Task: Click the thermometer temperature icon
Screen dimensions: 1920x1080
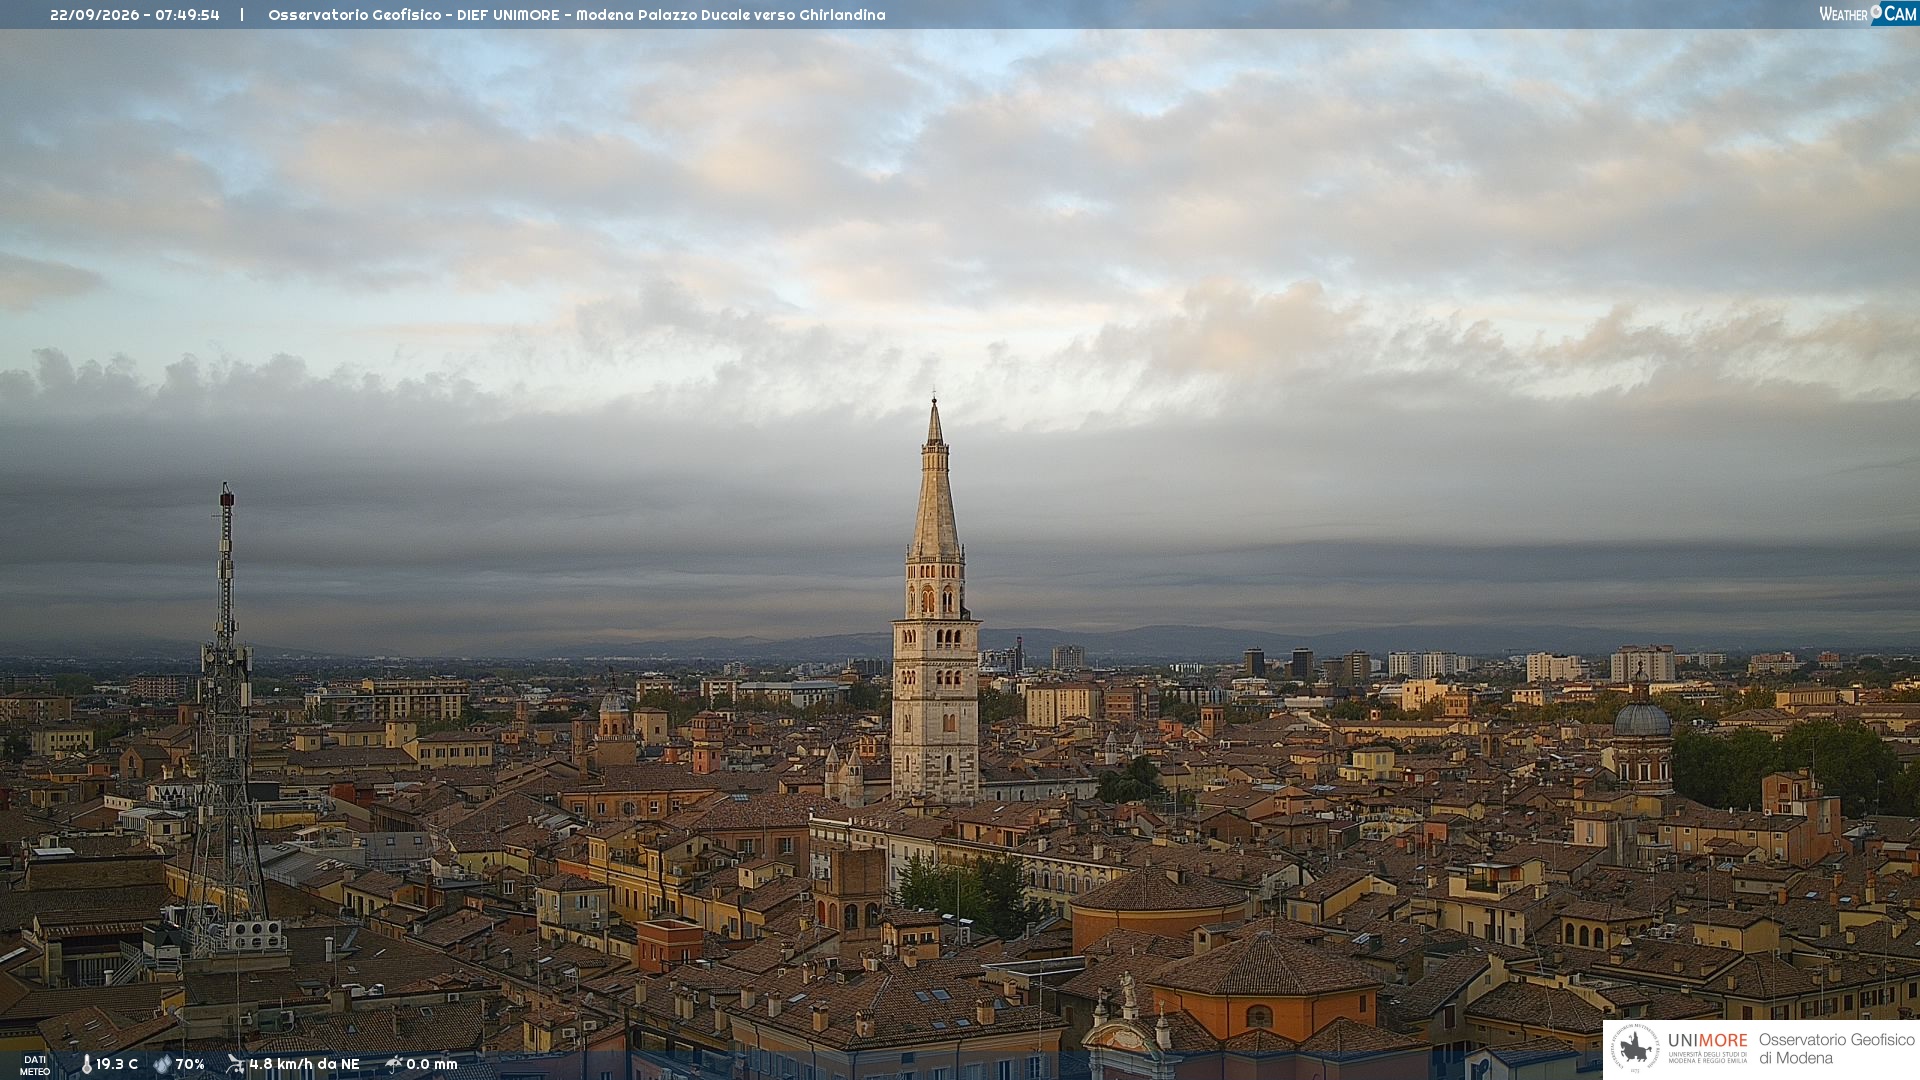Action: click(86, 1064)
